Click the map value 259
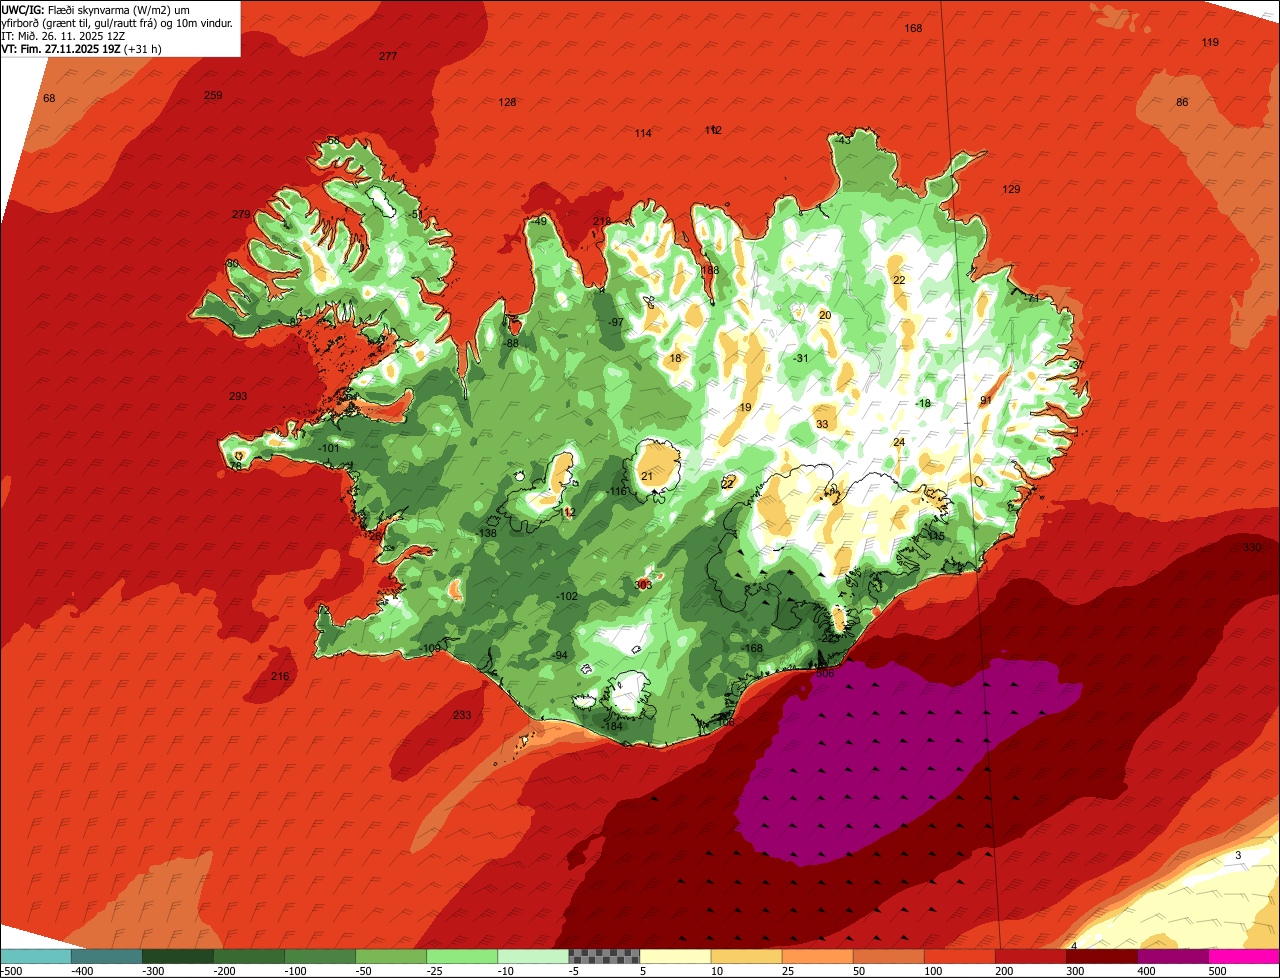 [213, 95]
